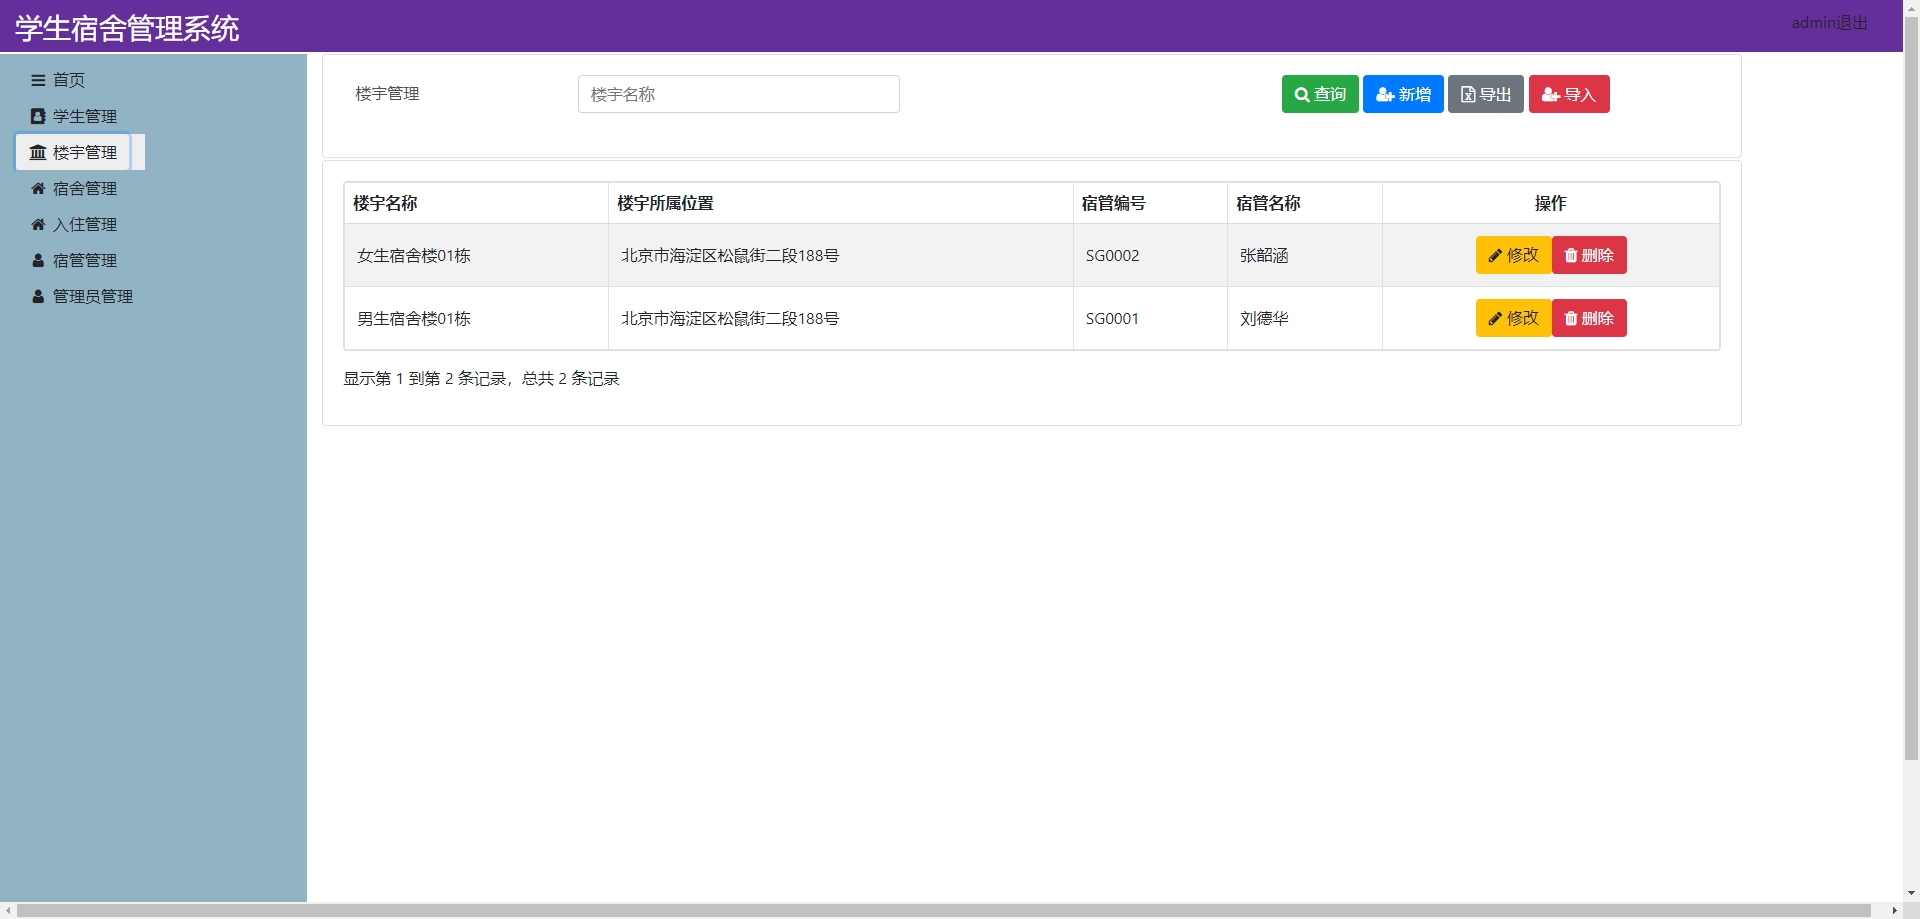
Task: Open the 首页 menu item
Action: 69,80
